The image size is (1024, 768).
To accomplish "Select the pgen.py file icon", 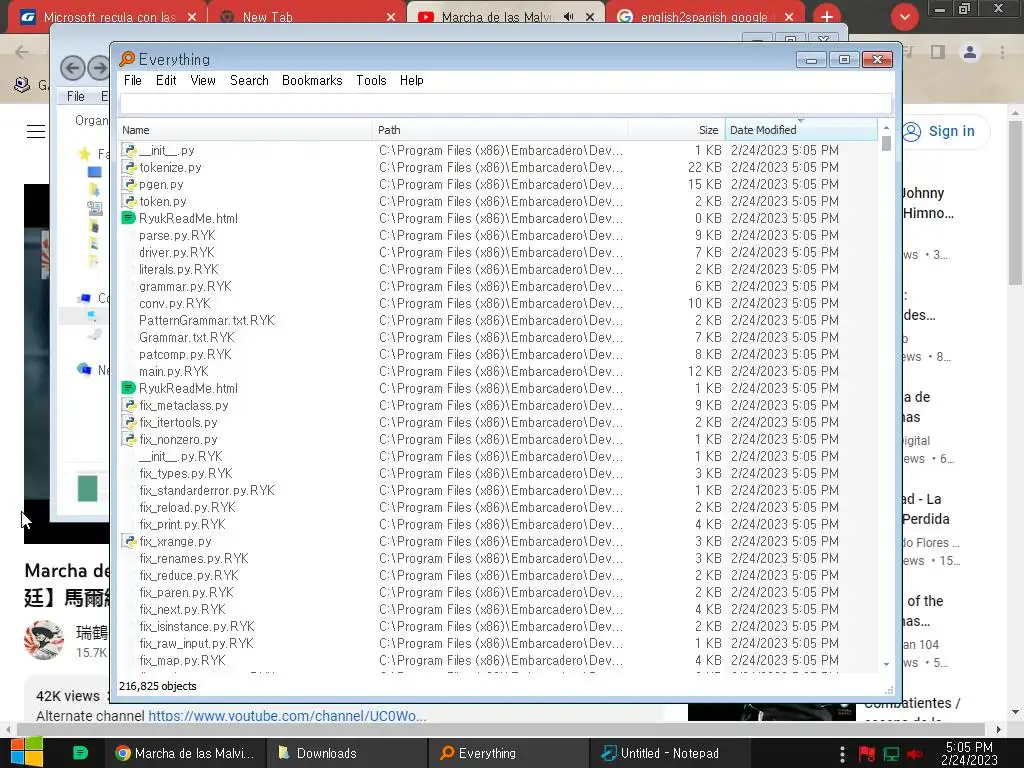I will [129, 184].
